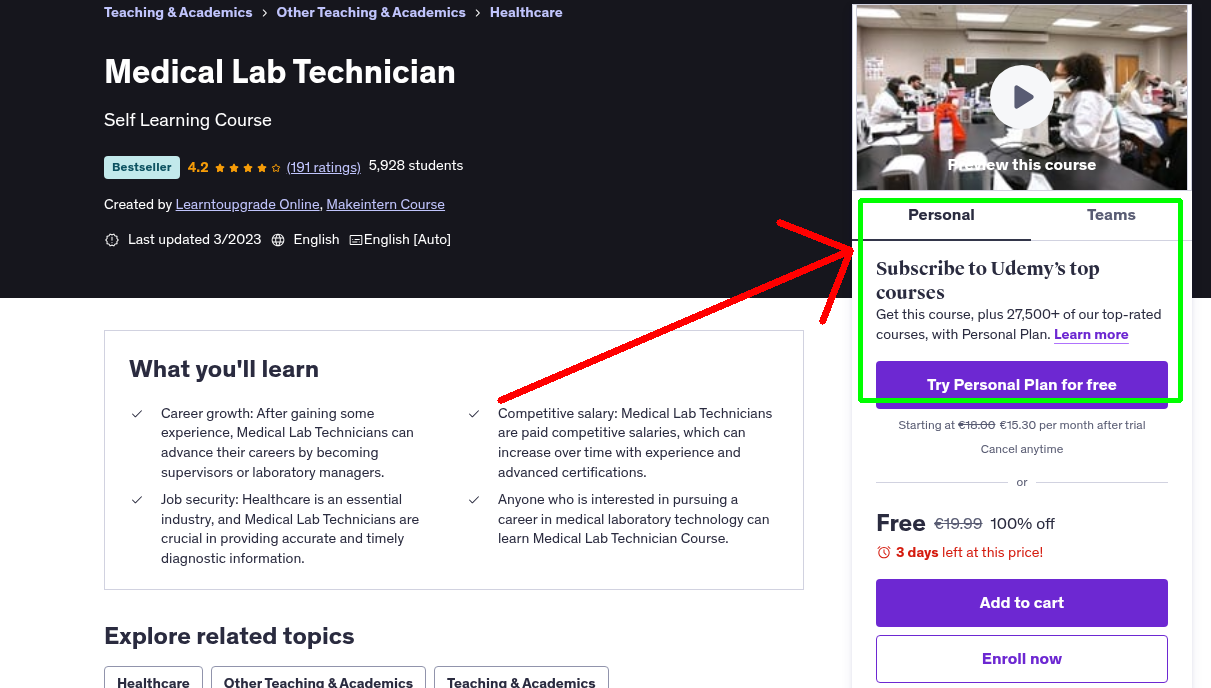Screen dimensions: 1211x688
Task: Open Other Teaching & Academics breadcrumb
Action: click(371, 12)
